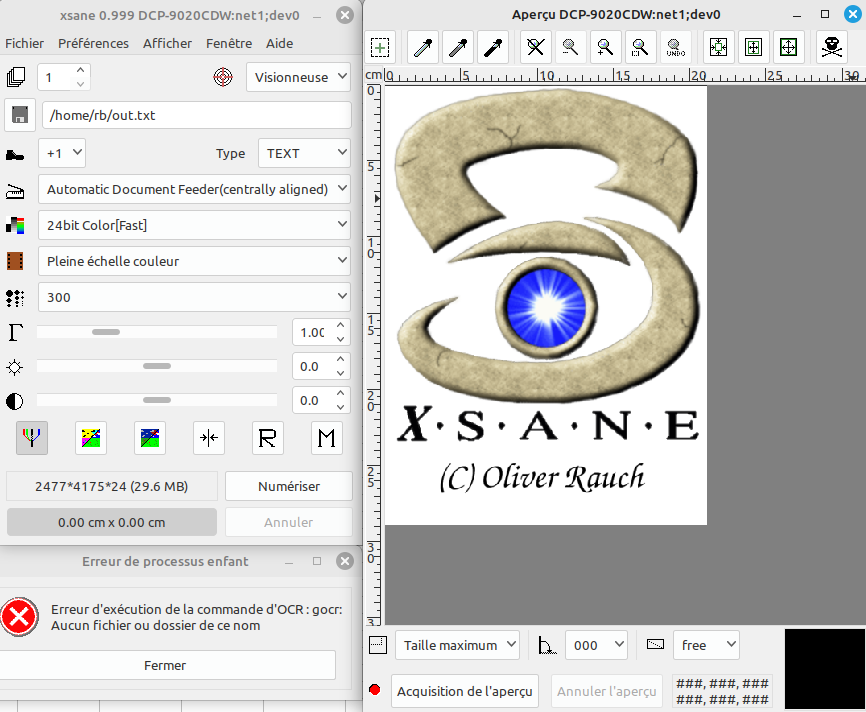866x712 pixels.
Task: Pick the black point pipette
Action: coord(493,48)
